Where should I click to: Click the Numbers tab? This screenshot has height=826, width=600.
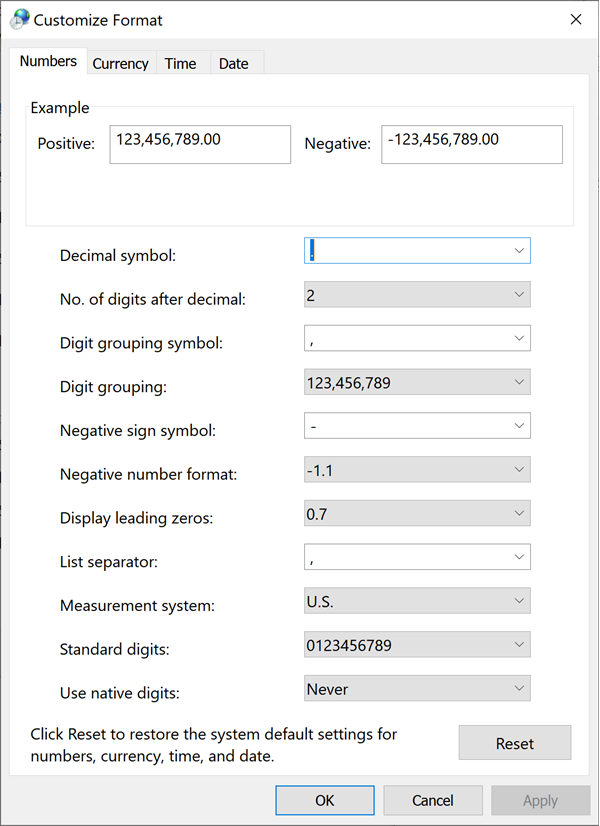[48, 62]
